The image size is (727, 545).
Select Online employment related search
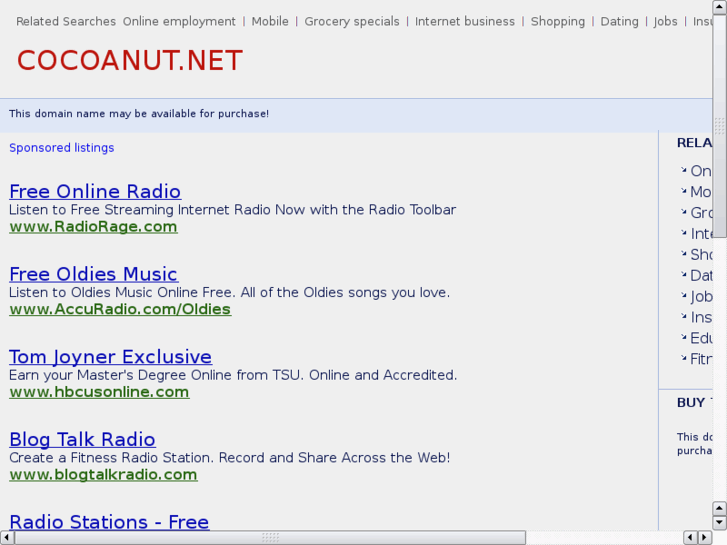tap(179, 22)
